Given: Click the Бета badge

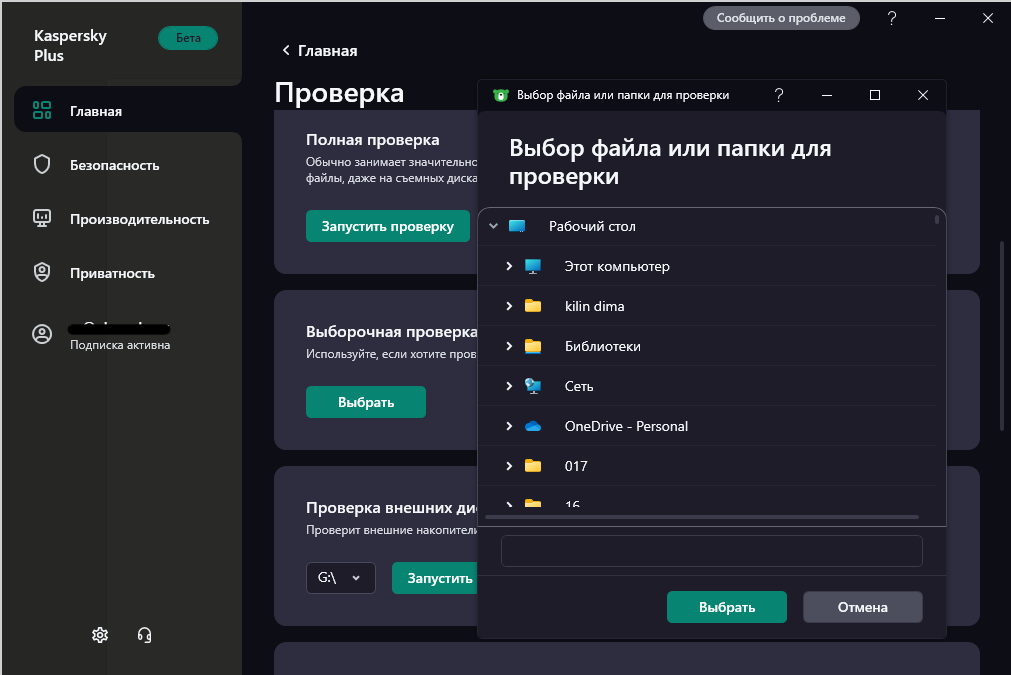Looking at the screenshot, I should [188, 38].
